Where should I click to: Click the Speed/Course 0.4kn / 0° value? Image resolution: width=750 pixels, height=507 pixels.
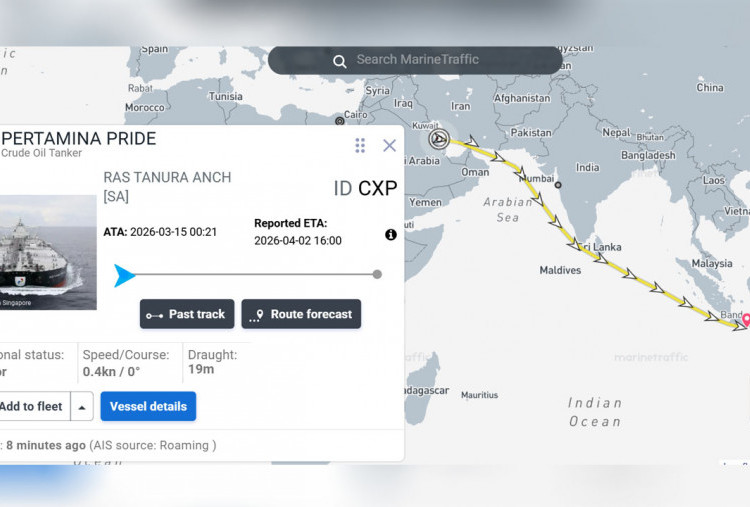click(x=111, y=372)
